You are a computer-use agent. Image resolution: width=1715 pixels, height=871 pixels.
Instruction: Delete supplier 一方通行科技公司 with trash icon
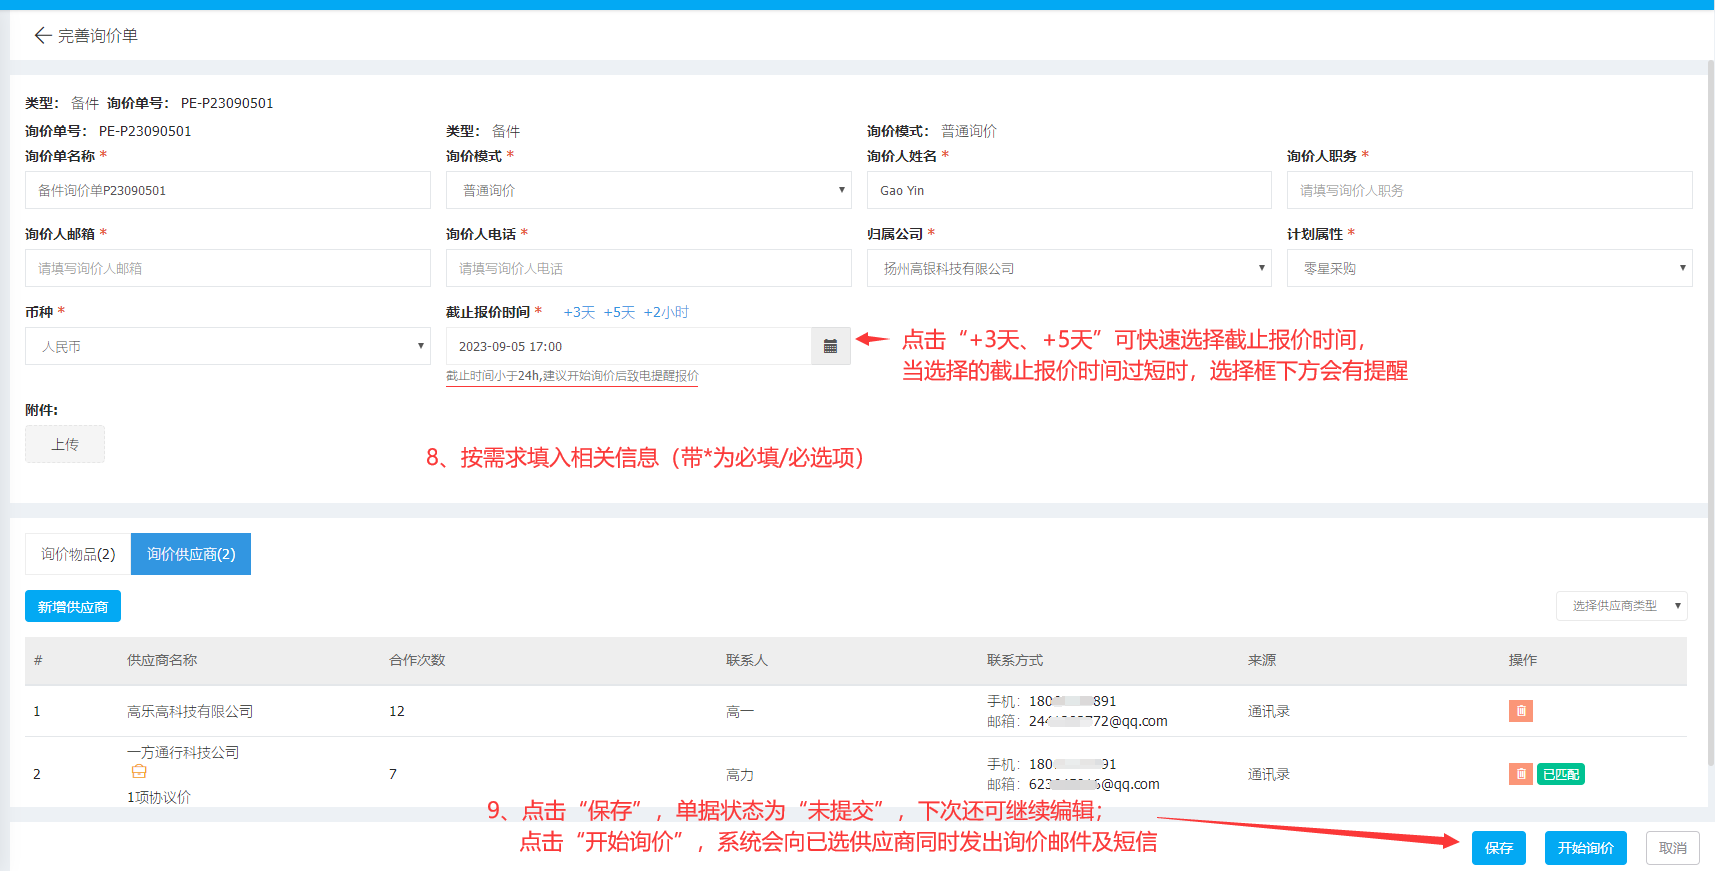(x=1521, y=774)
